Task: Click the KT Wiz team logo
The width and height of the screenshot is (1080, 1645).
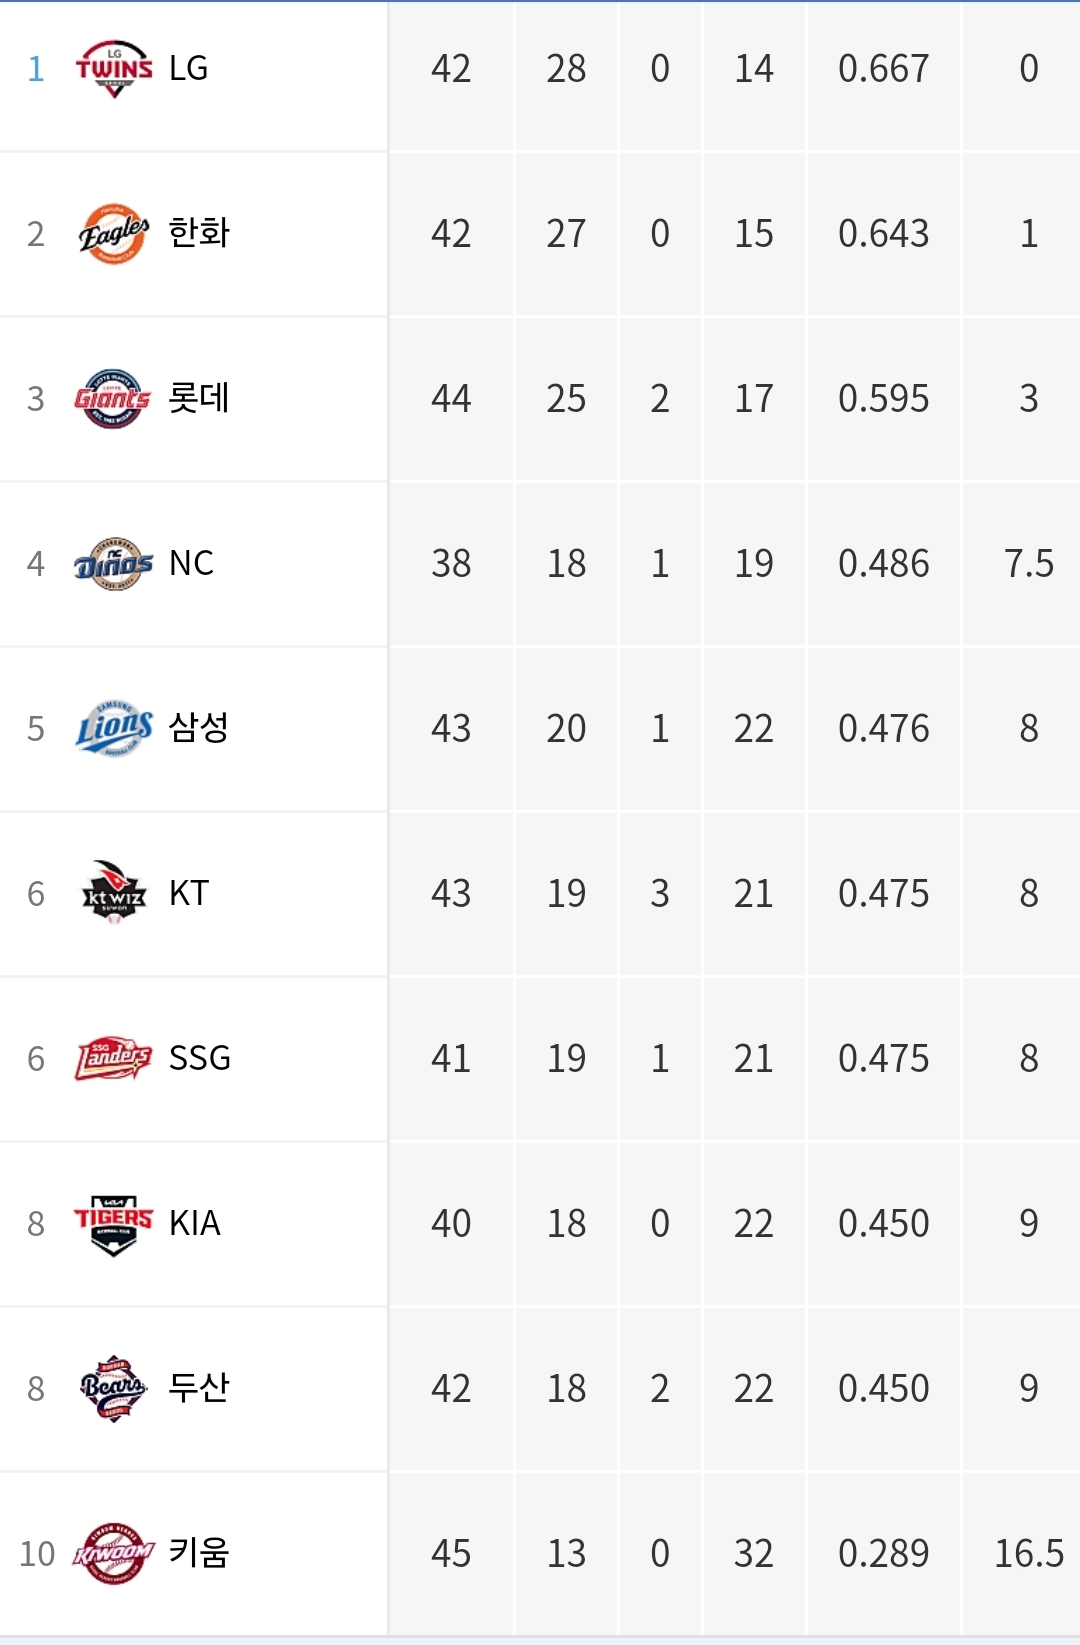Action: (114, 892)
